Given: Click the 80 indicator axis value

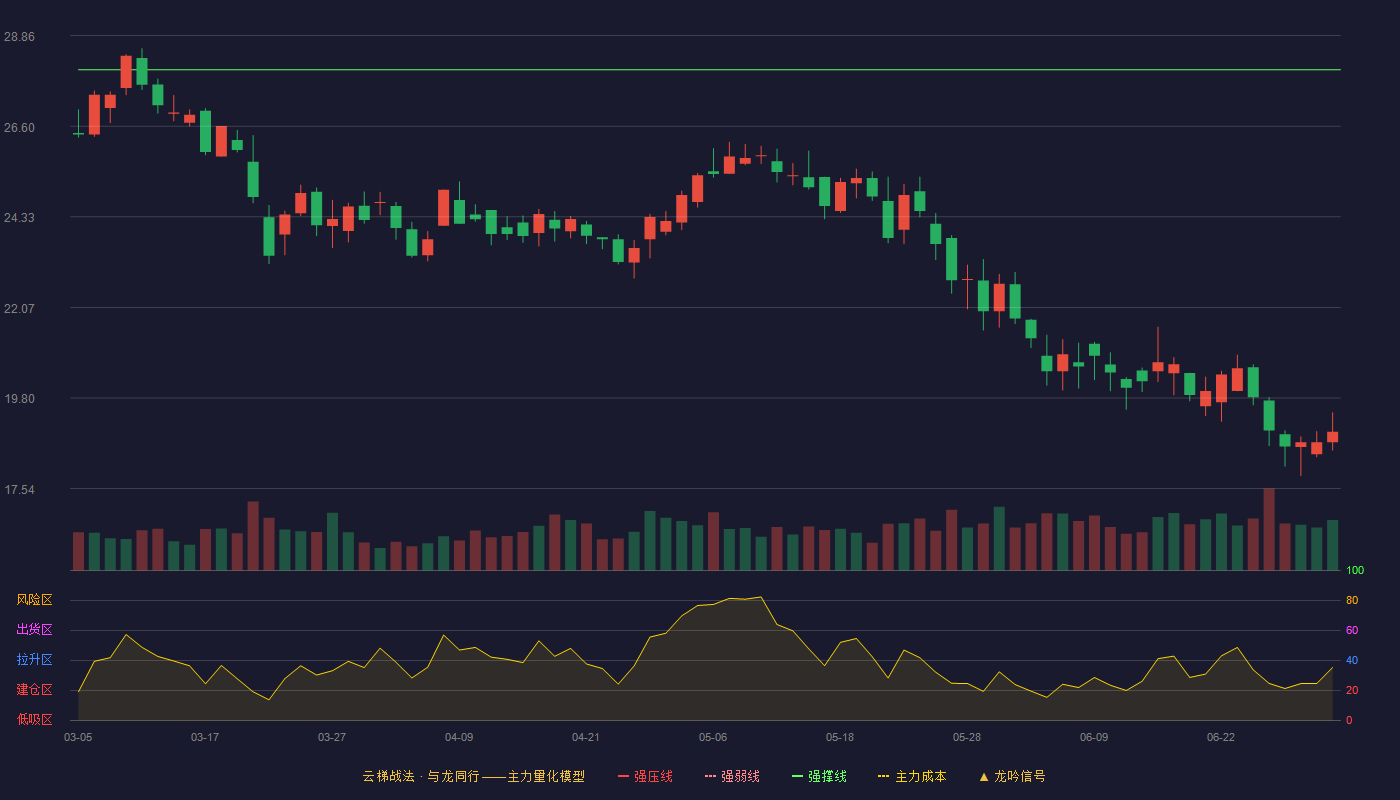Looking at the screenshot, I should pos(1352,601).
